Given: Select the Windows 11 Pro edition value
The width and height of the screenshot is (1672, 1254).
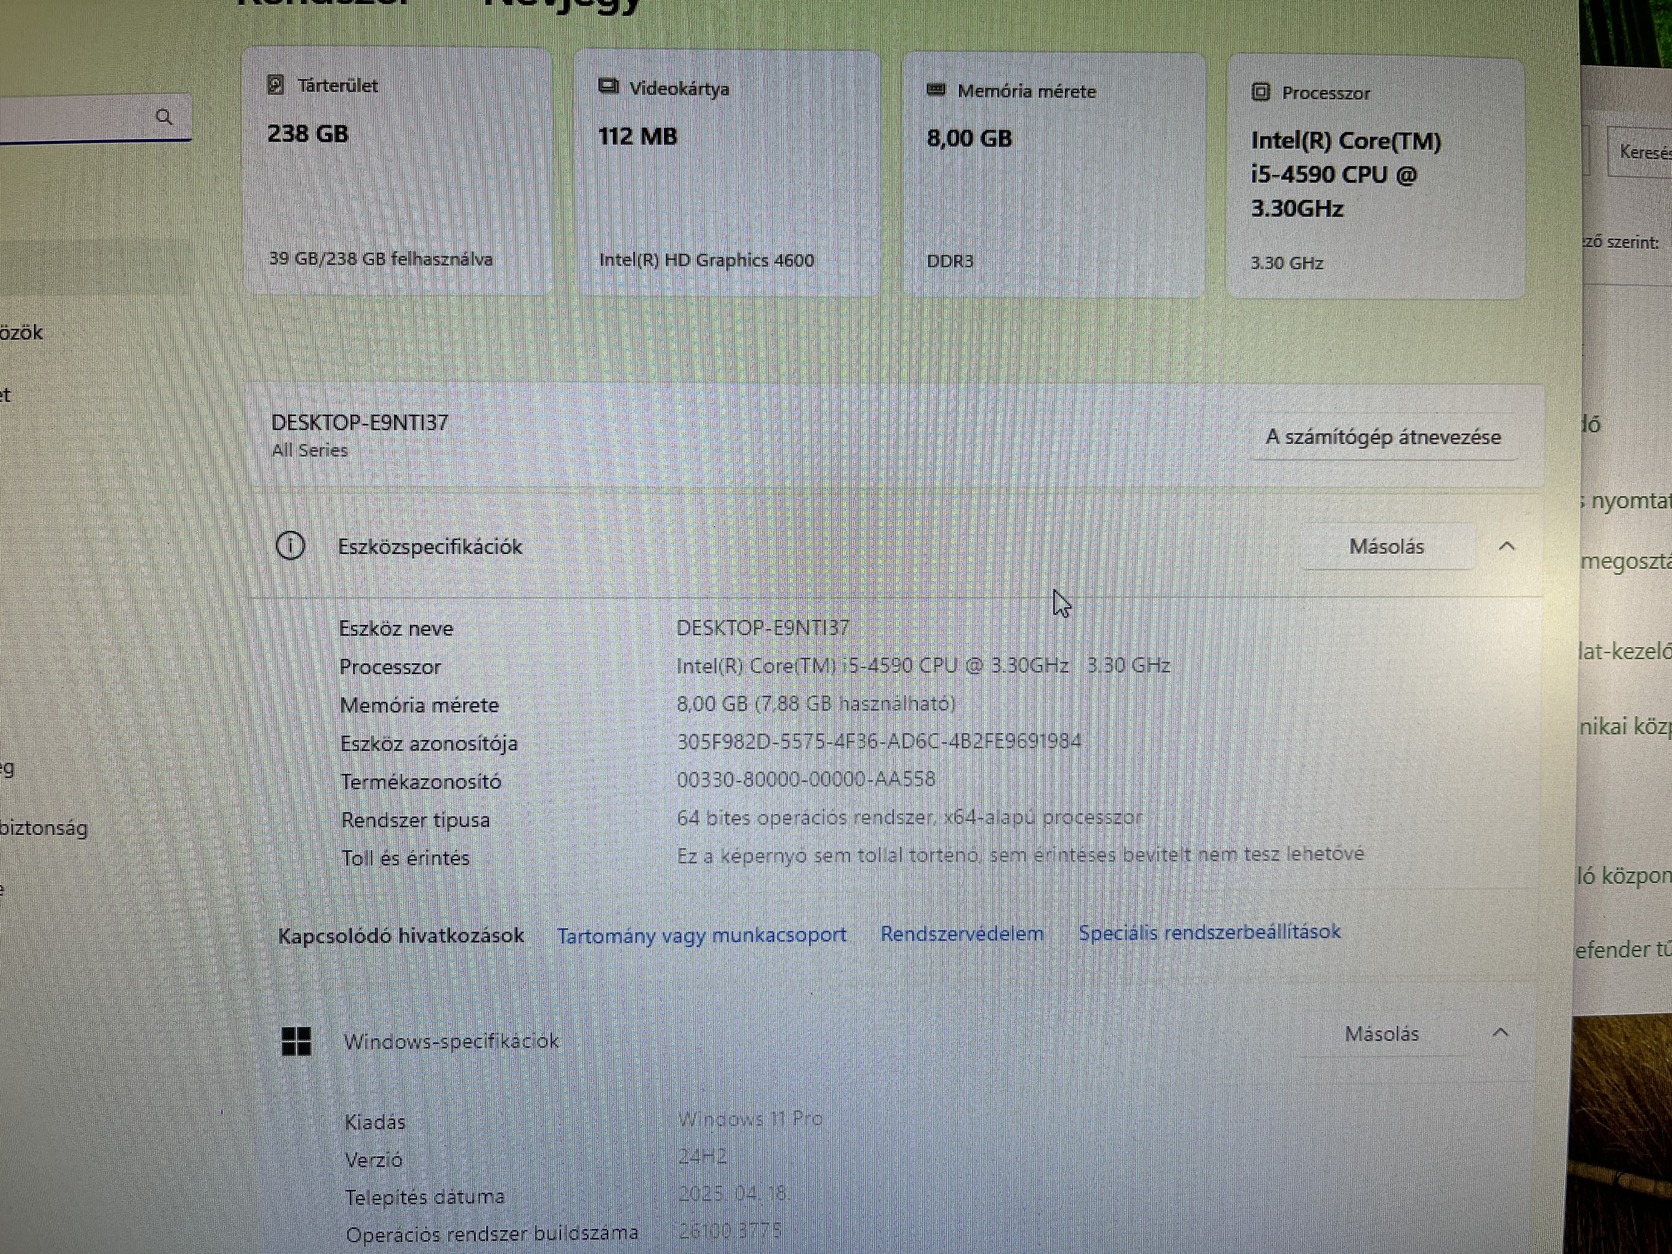Looking at the screenshot, I should coord(750,1119).
